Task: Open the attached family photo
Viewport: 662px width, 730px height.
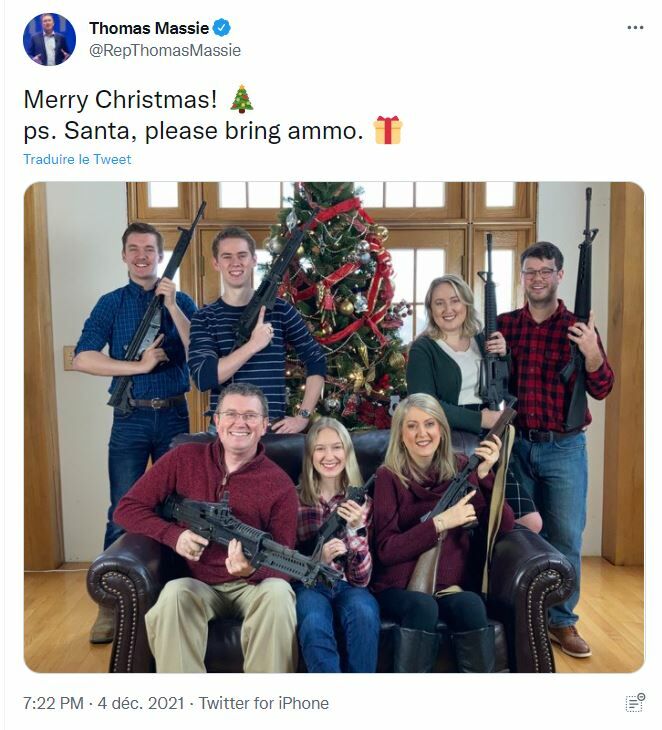Action: click(x=334, y=427)
